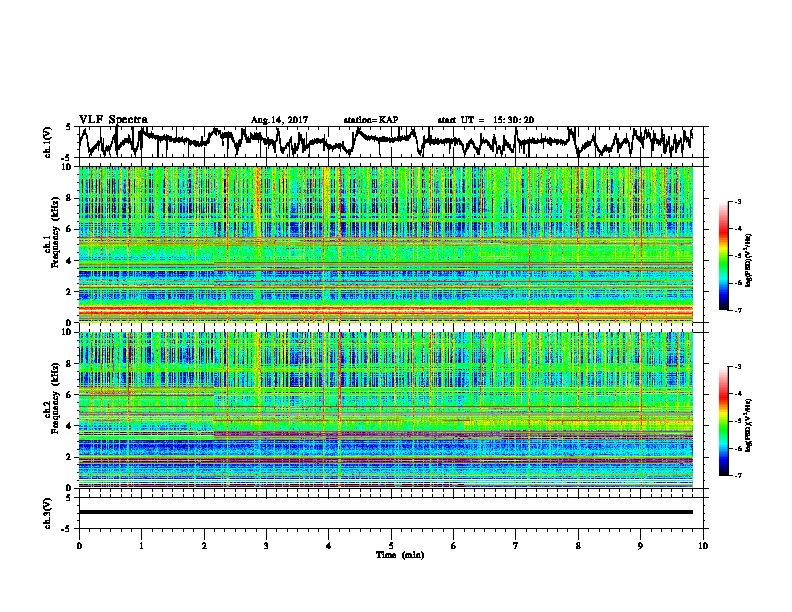This screenshot has width=792, height=612.
Task: Click the "station=KAP" label
Action: [371, 120]
